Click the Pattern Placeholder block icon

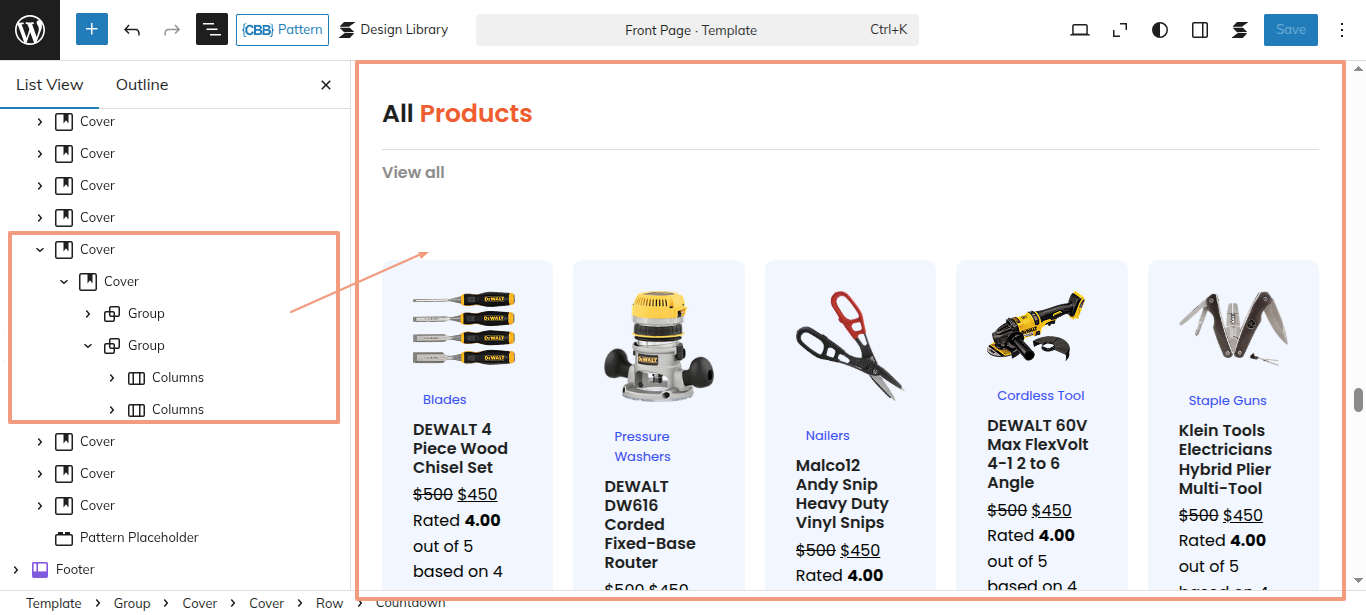click(64, 538)
